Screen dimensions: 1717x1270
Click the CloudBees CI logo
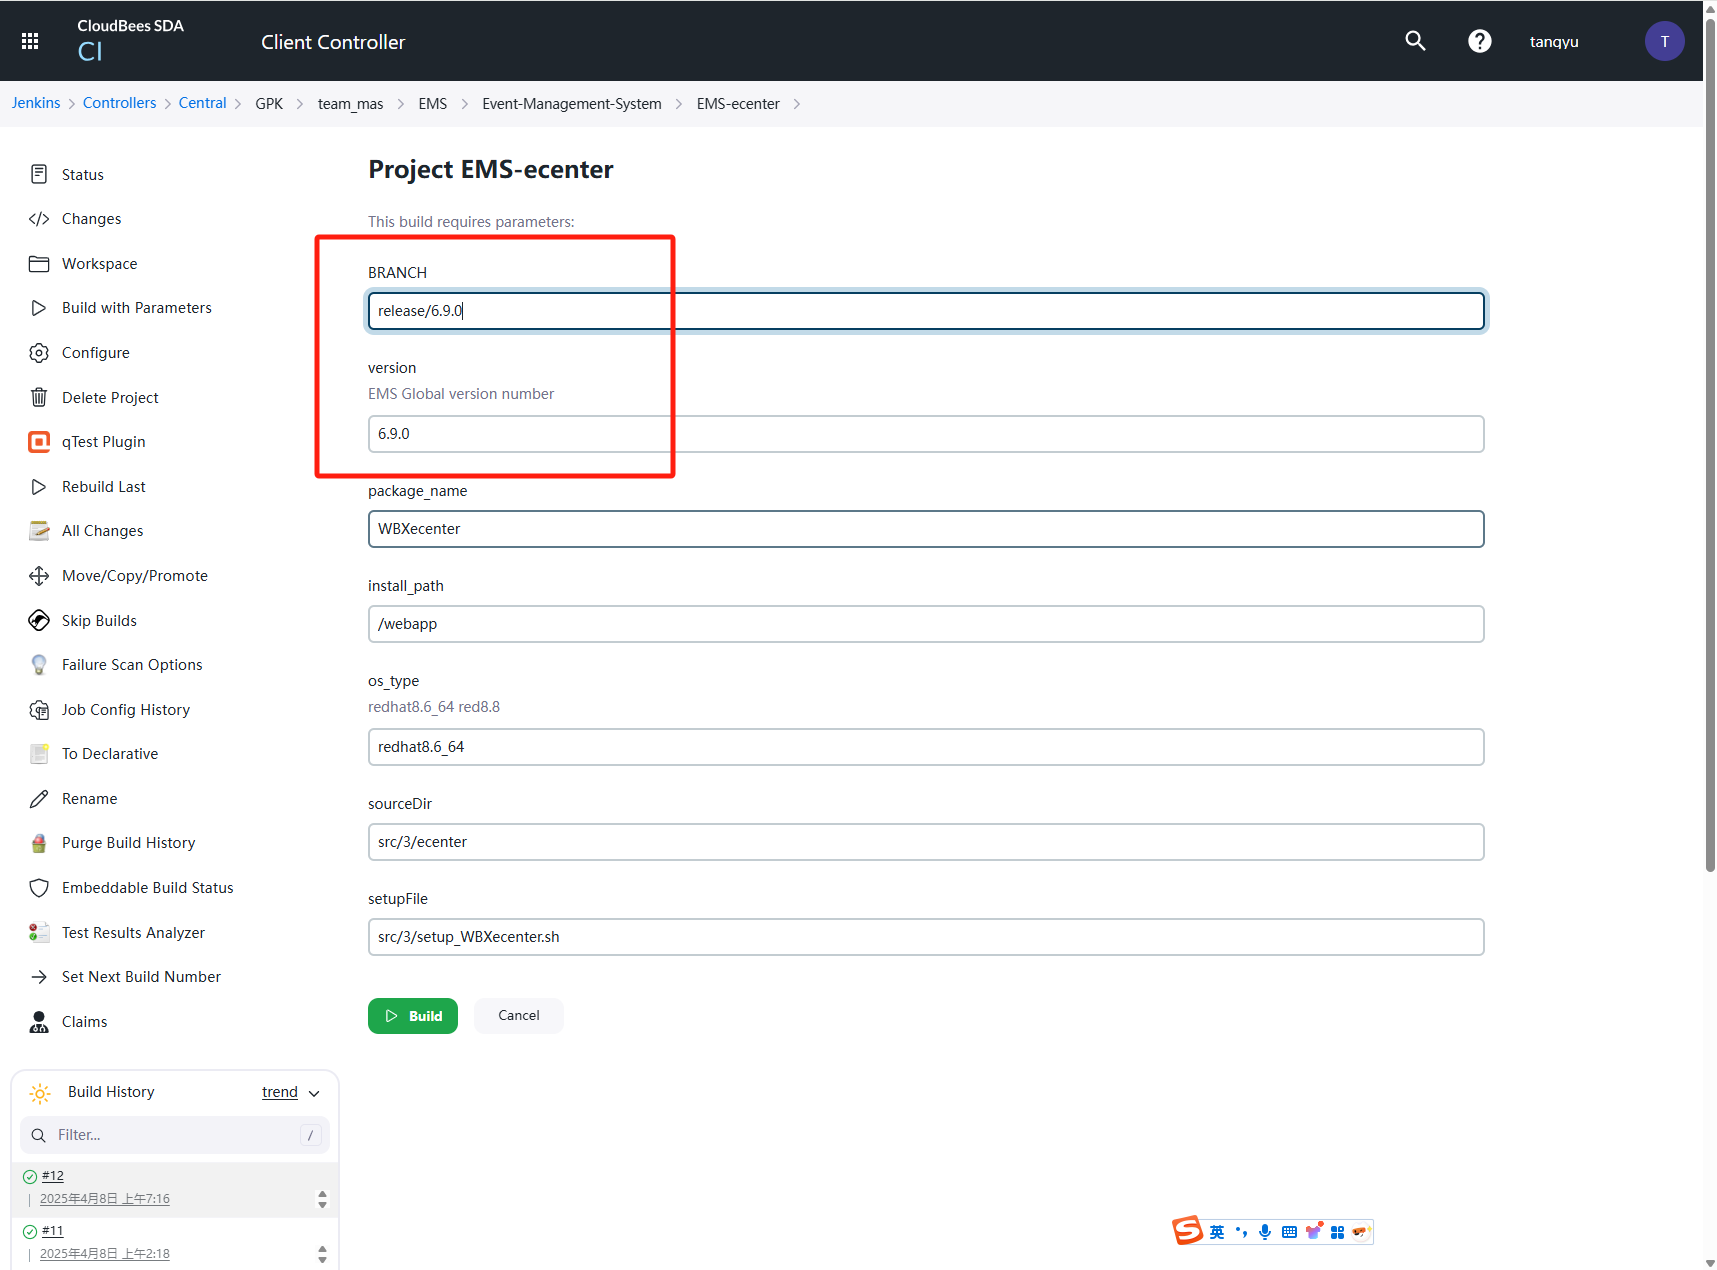coord(130,40)
